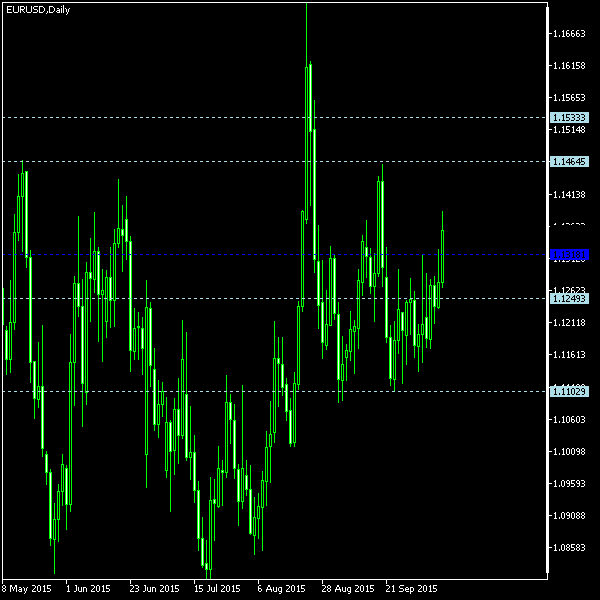The image size is (600, 600).
Task: Click the 1.14138 price scale value
Action: click(569, 195)
